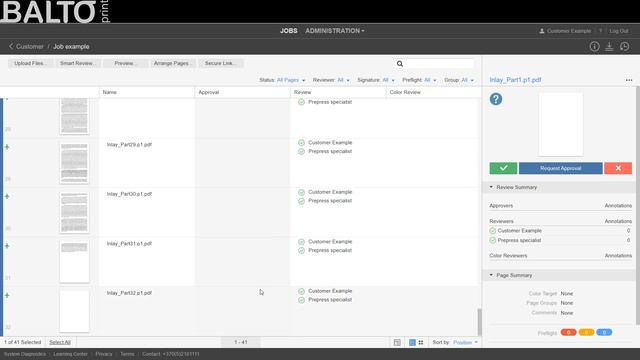The image size is (640, 360).
Task: Click the search magnifier icon
Action: tap(400, 64)
